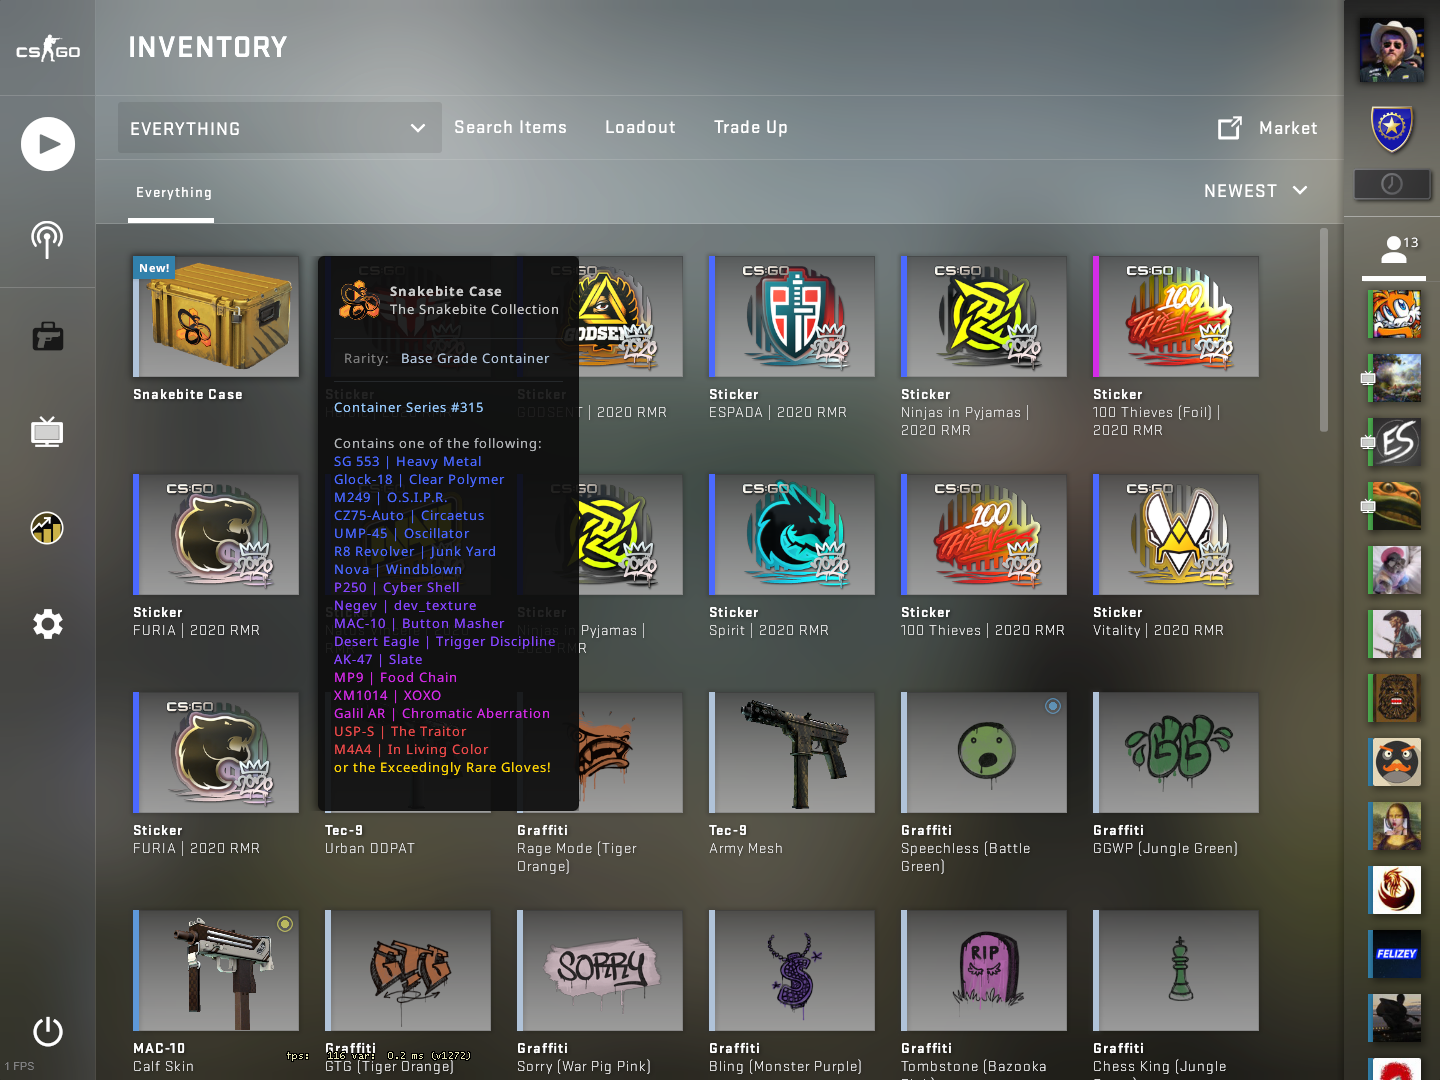Select the Tombstone Bazooka graffiti
This screenshot has width=1440, height=1080.
pos(984,971)
